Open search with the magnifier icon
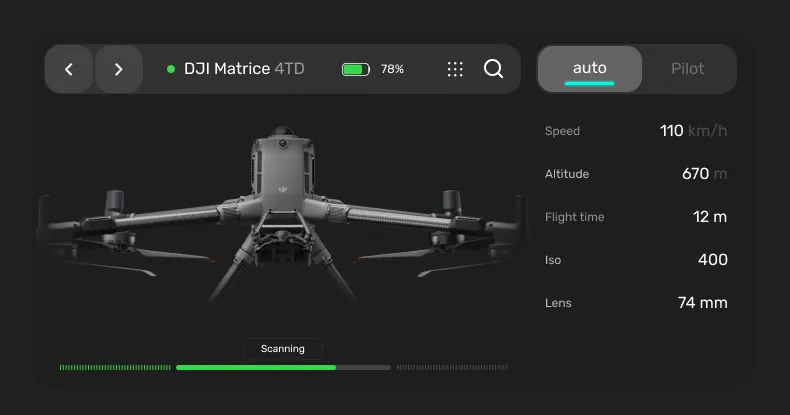Screen dimensions: 790x415 click(x=493, y=68)
